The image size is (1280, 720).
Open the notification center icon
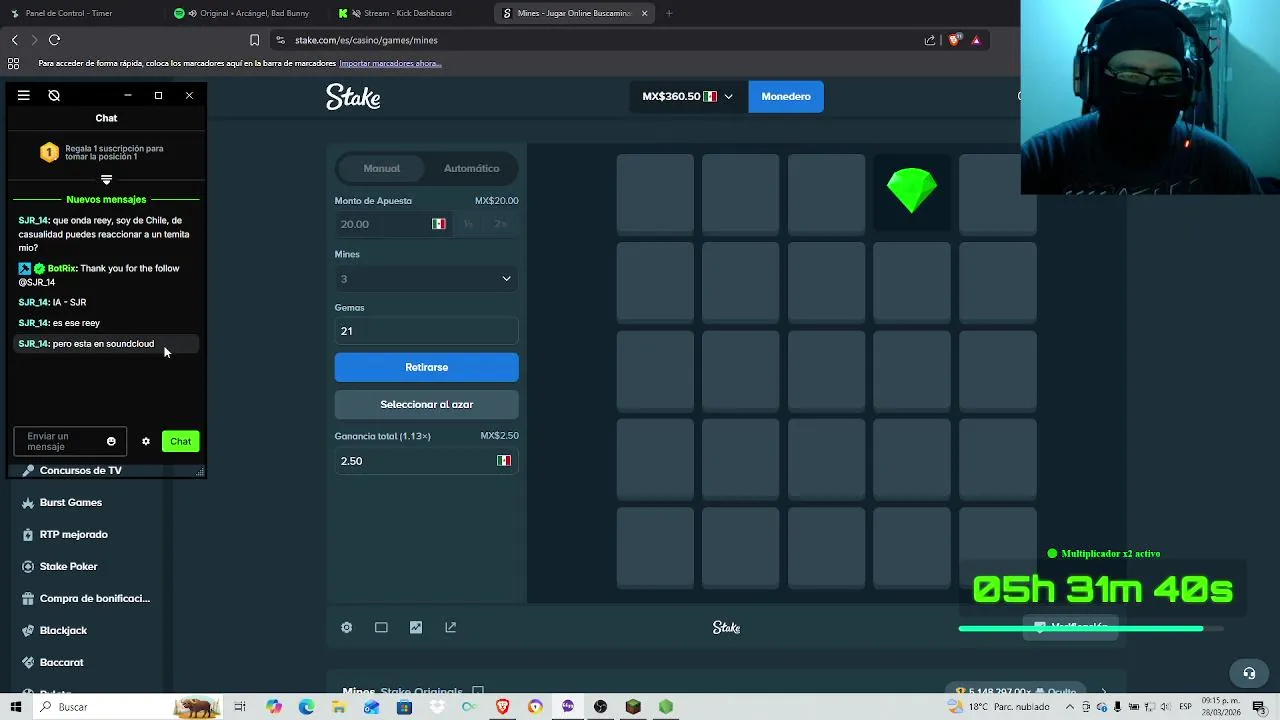pos(1259,707)
